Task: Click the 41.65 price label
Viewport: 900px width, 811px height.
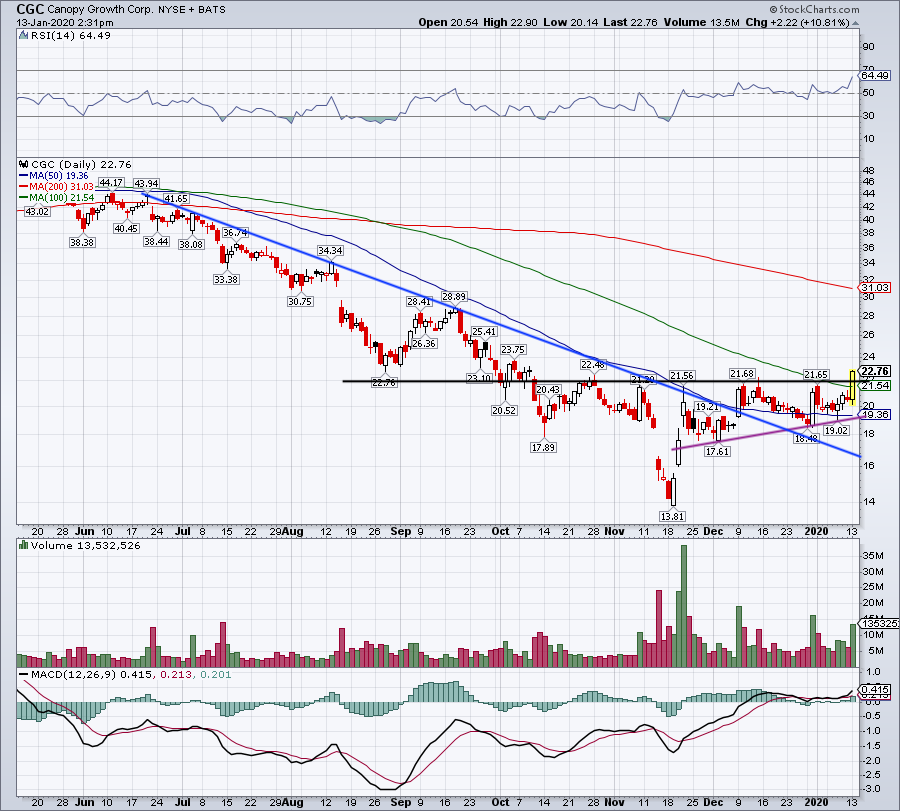Action: (x=176, y=199)
